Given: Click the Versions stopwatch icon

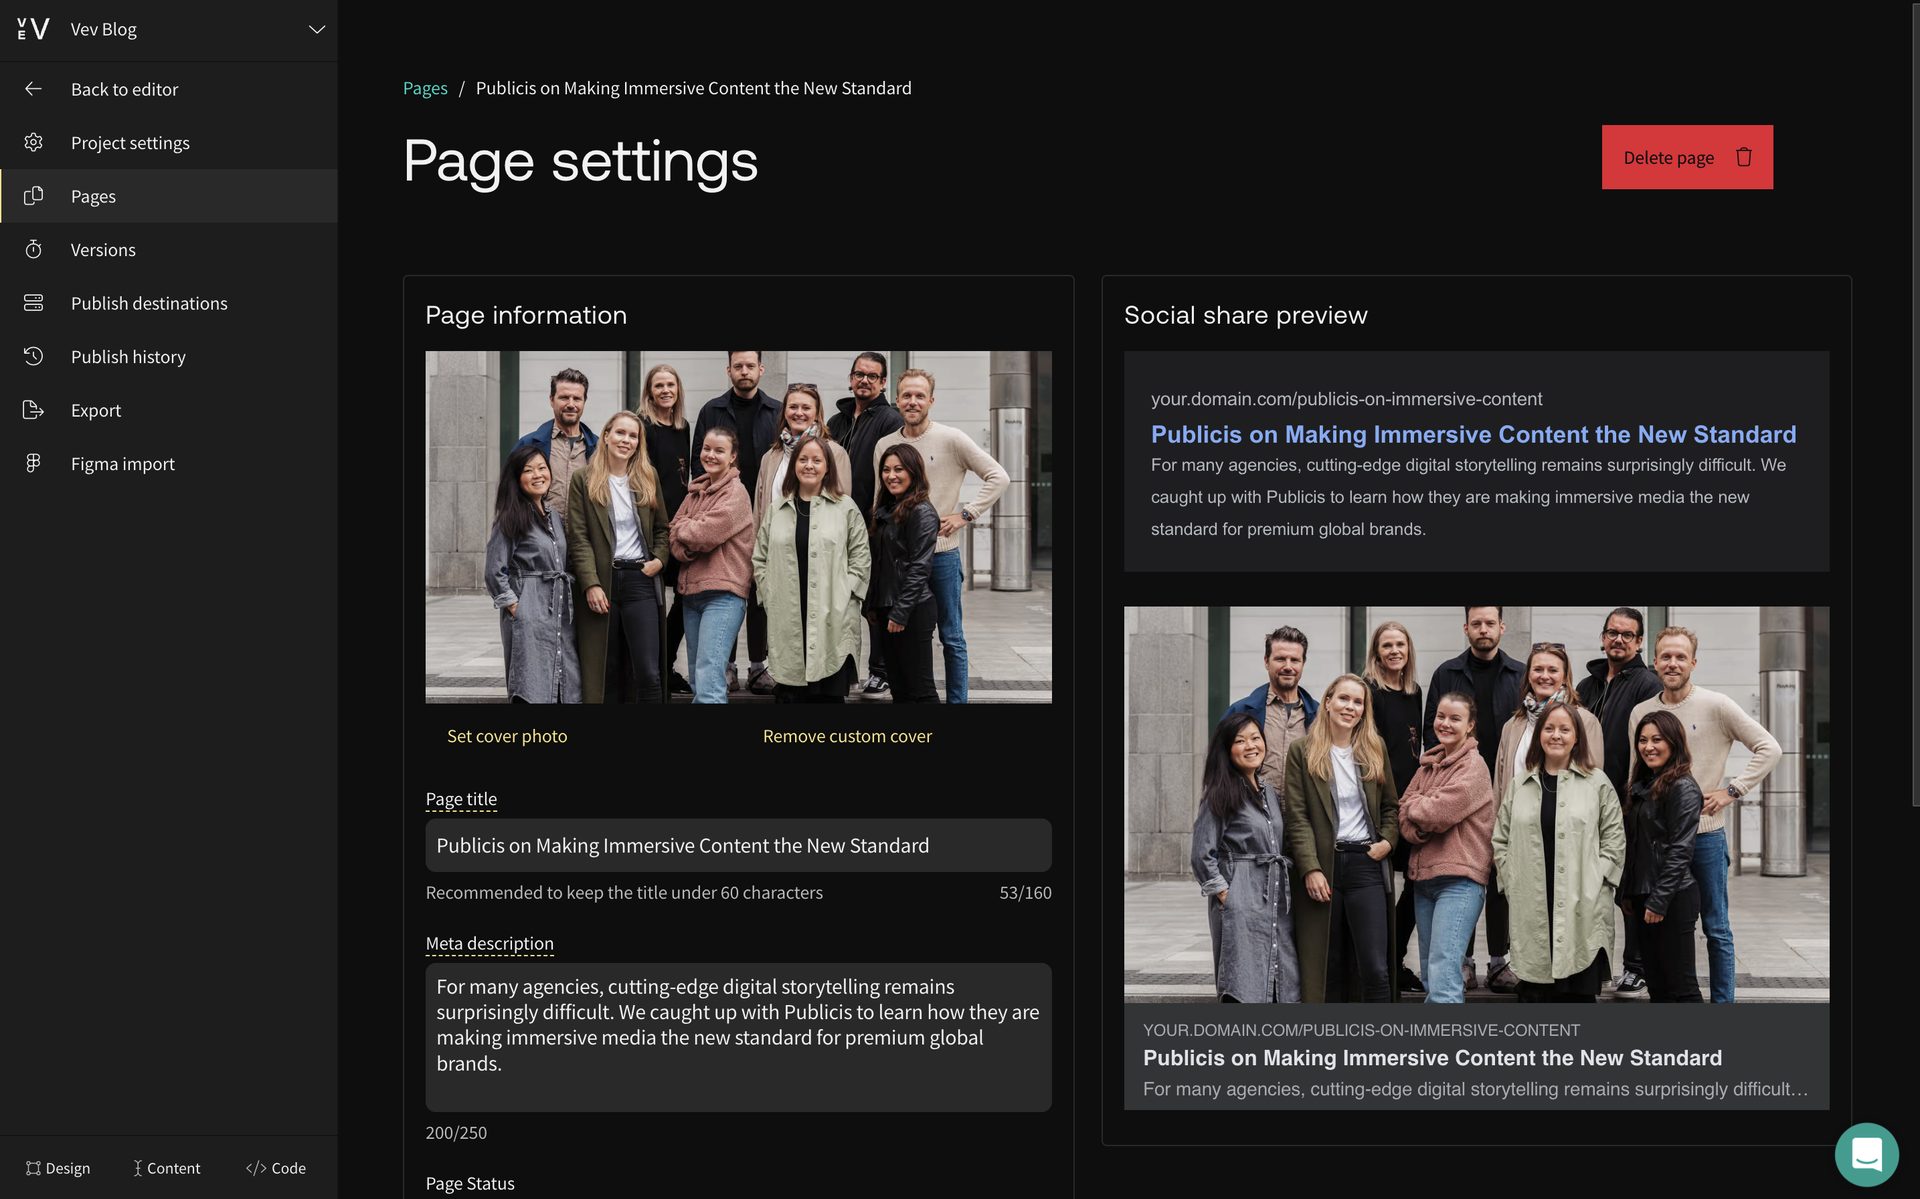Looking at the screenshot, I should [33, 249].
